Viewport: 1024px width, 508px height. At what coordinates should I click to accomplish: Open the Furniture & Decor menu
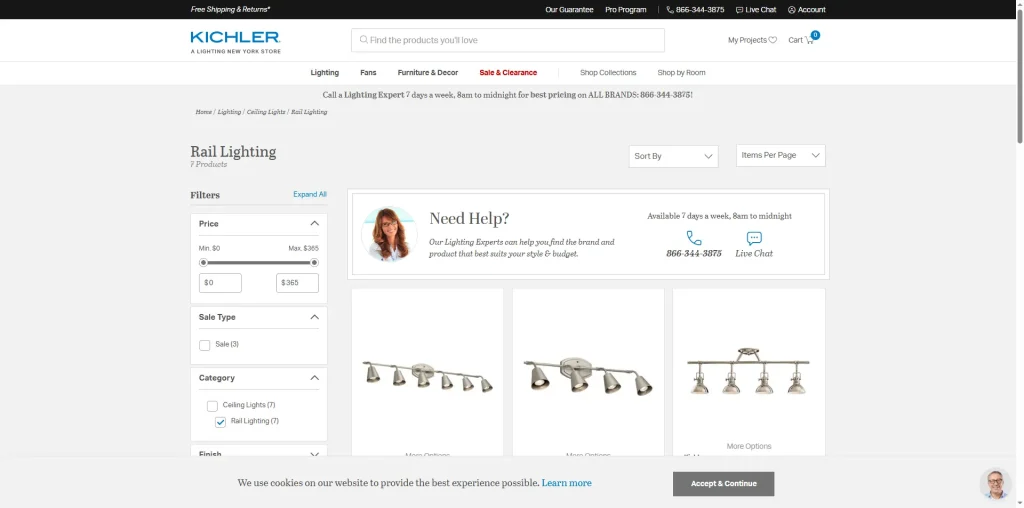(x=428, y=72)
